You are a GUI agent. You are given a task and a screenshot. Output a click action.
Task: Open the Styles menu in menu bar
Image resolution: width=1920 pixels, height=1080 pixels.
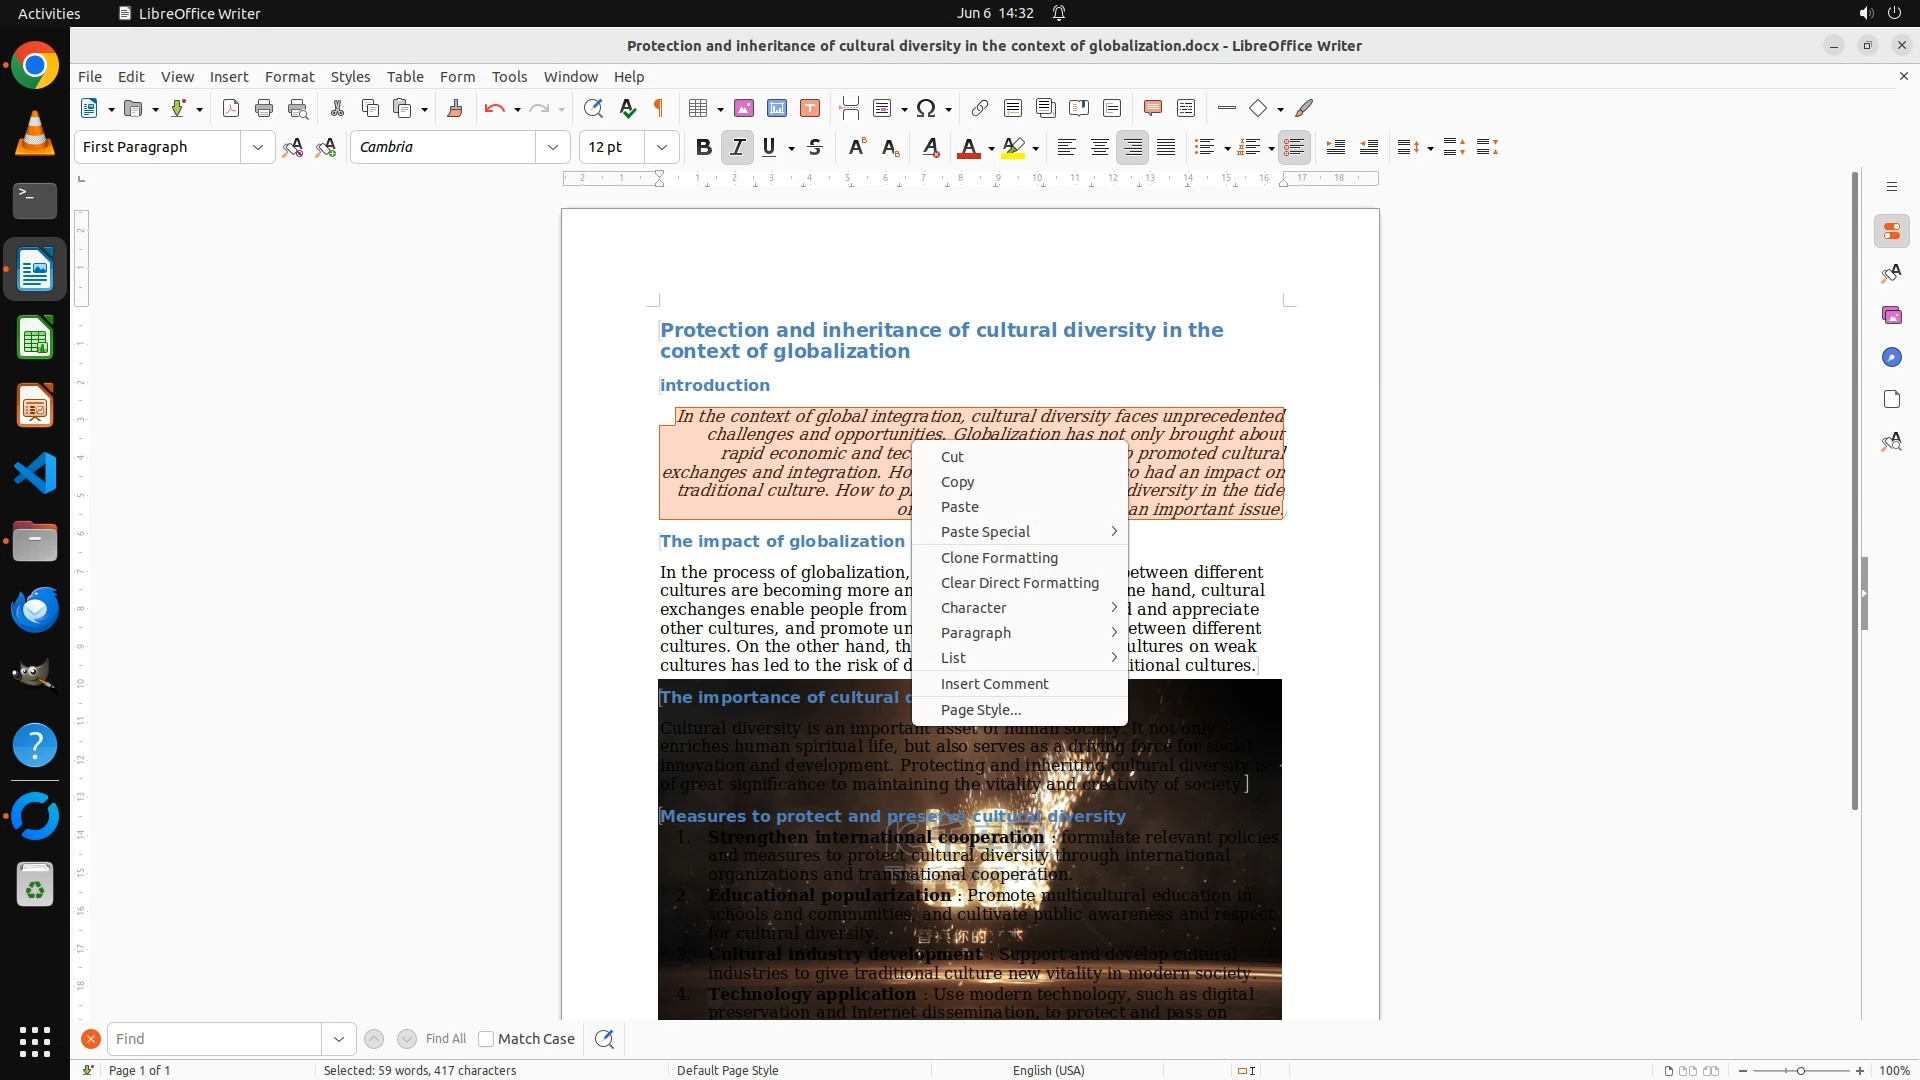(x=350, y=76)
